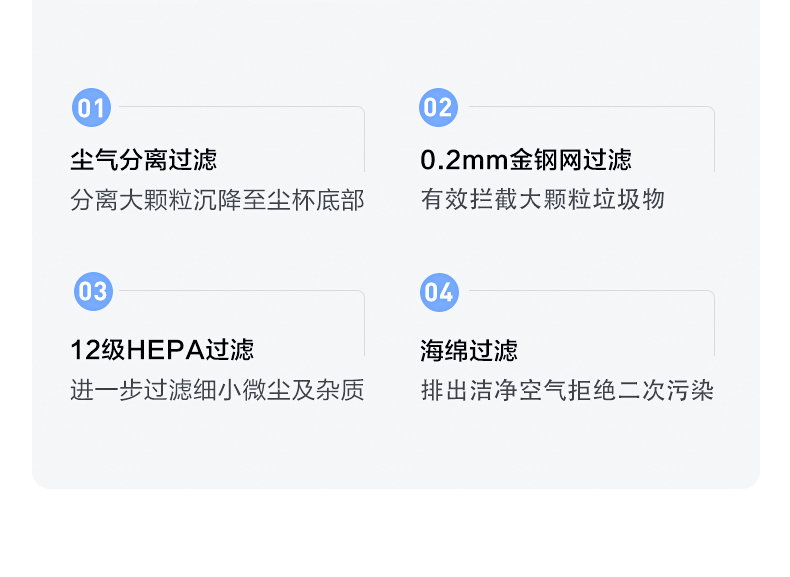Click the bracket line beside badge 01
Screen dimensions: 790x577
[x=240, y=107]
